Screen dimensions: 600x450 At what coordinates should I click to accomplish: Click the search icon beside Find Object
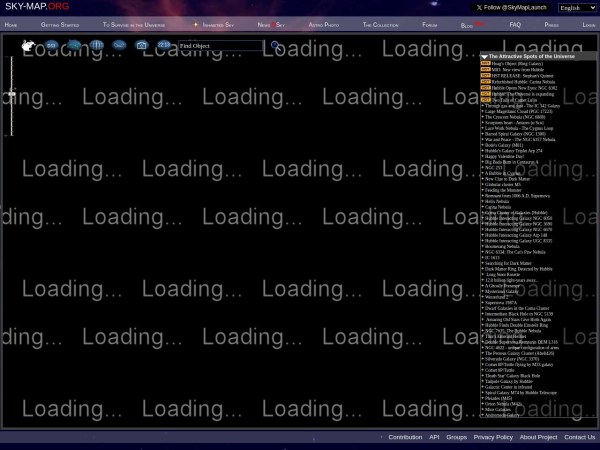[275, 46]
